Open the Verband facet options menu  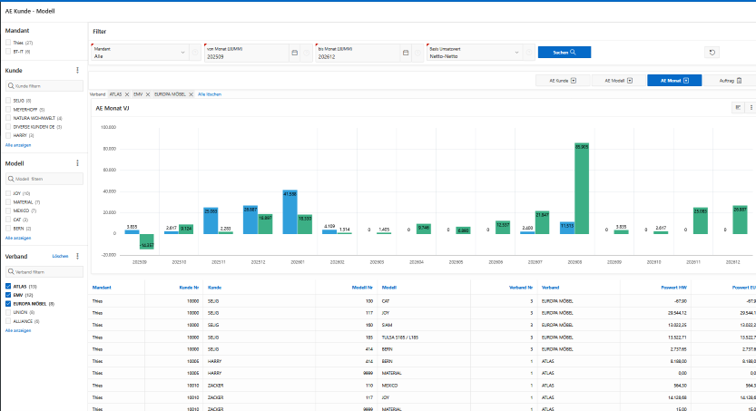[78, 257]
